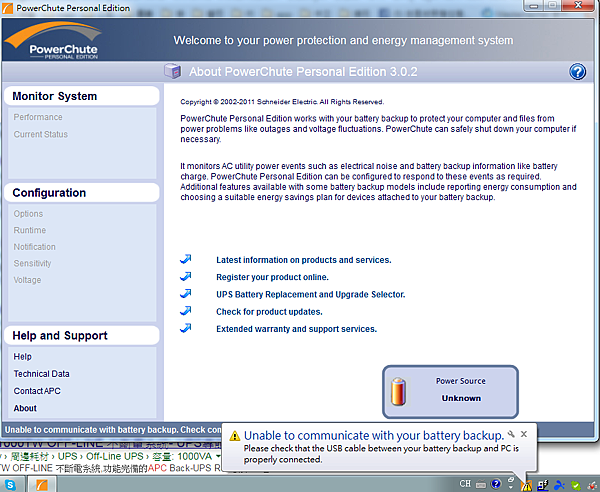Open Latest information on products and services
This screenshot has width=600, height=492.
tap(303, 260)
